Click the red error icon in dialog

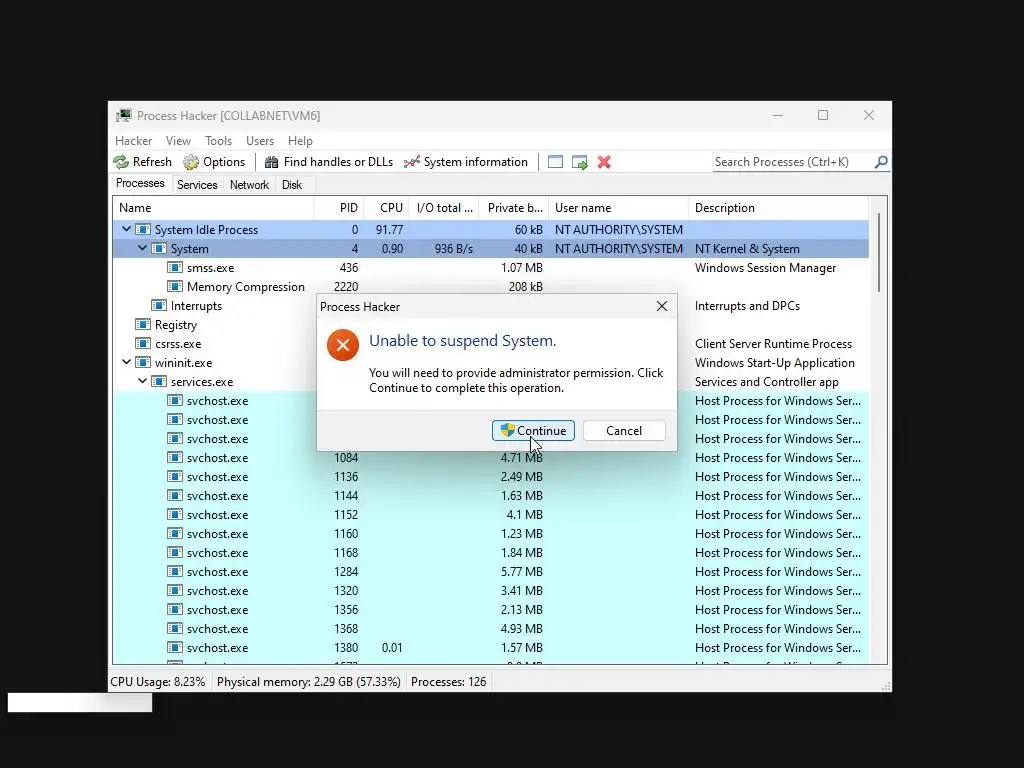click(343, 345)
